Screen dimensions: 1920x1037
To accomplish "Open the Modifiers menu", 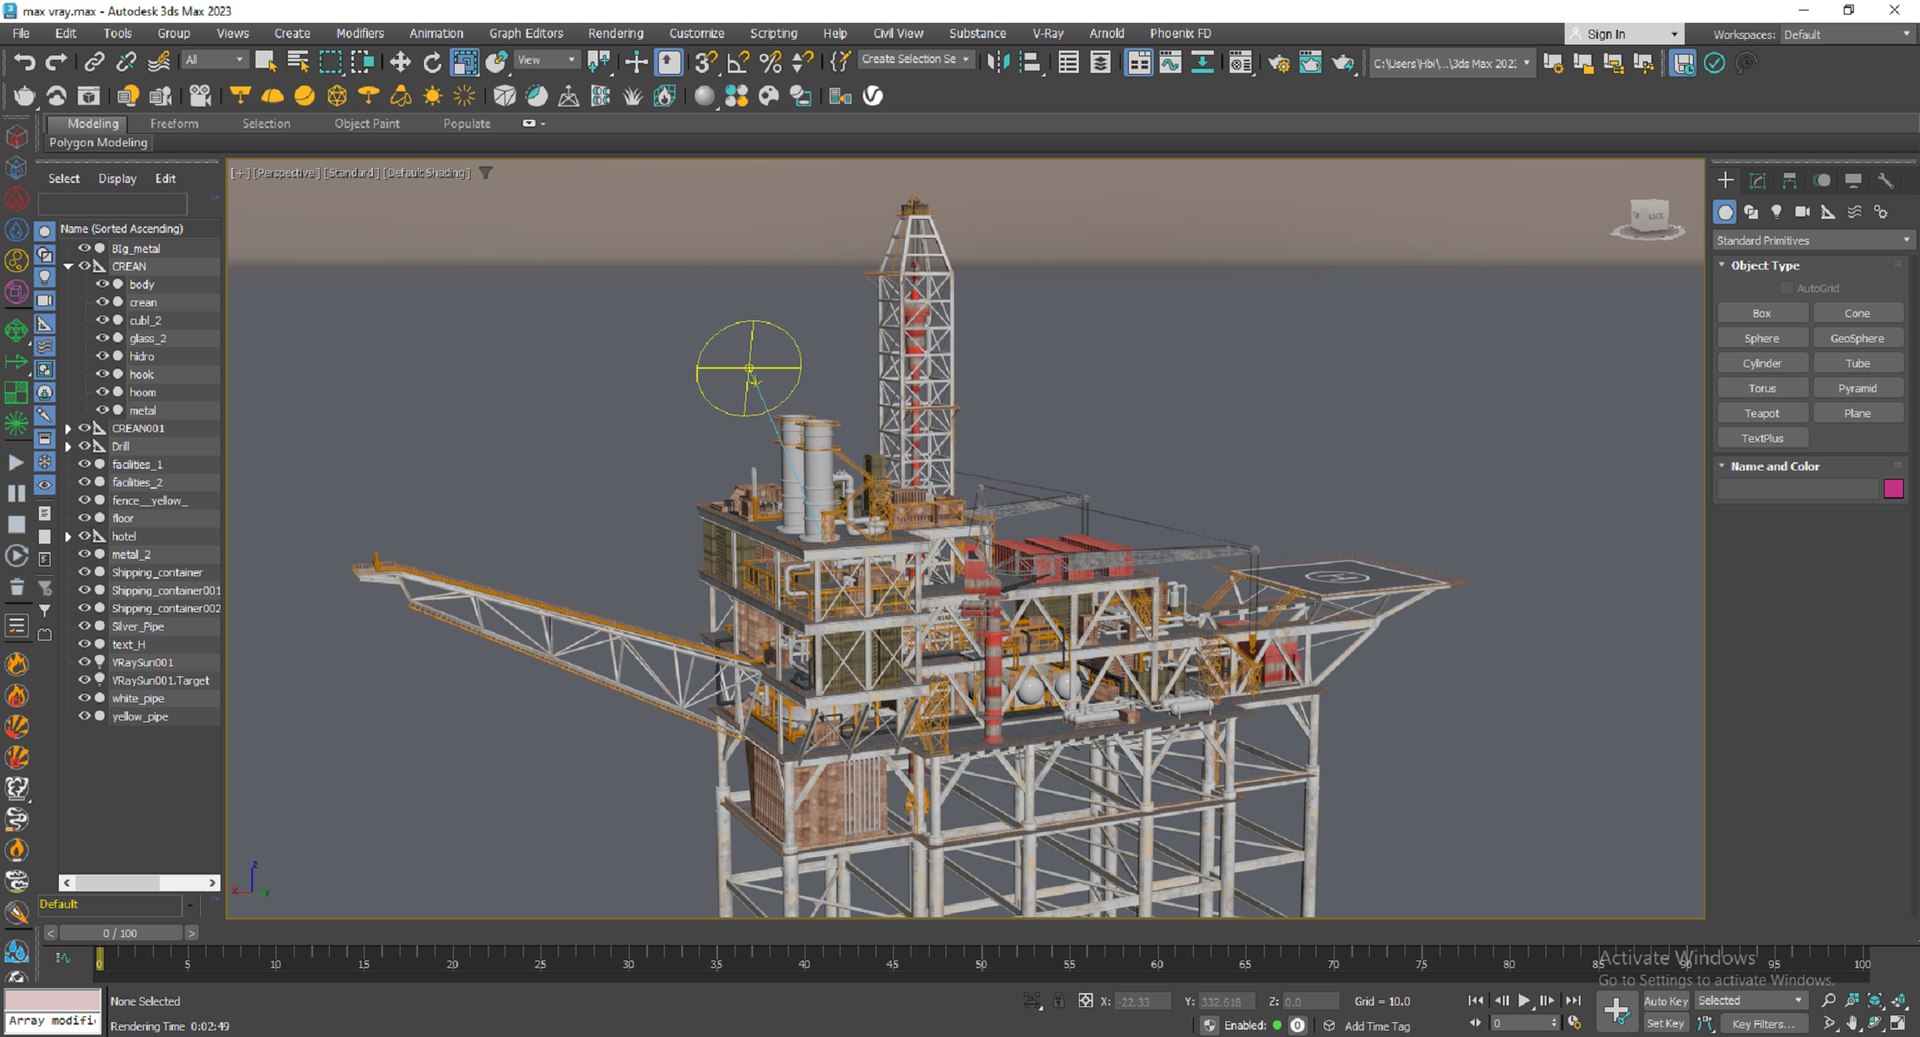I will pyautogui.click(x=360, y=33).
